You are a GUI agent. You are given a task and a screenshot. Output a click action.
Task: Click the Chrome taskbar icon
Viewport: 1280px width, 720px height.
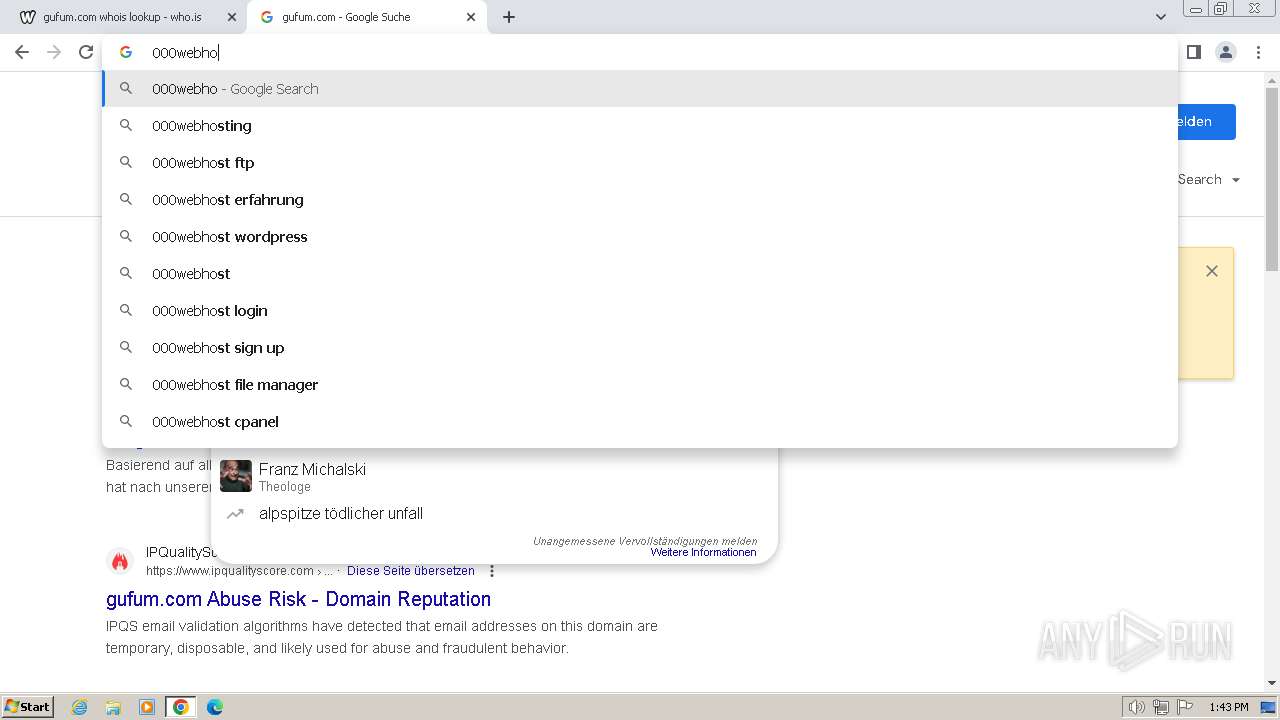(x=181, y=707)
